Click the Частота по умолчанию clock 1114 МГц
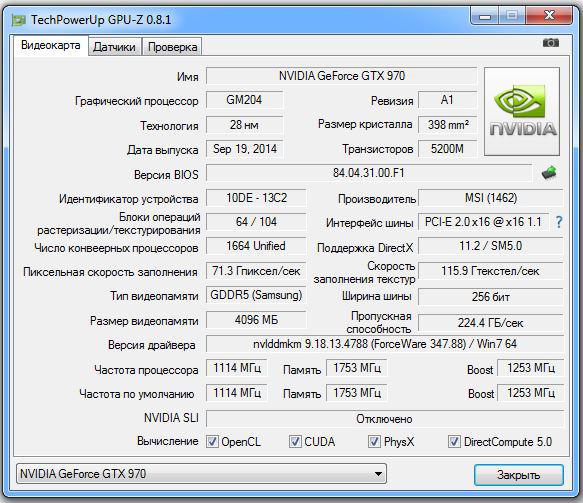 pyautogui.click(x=237, y=393)
